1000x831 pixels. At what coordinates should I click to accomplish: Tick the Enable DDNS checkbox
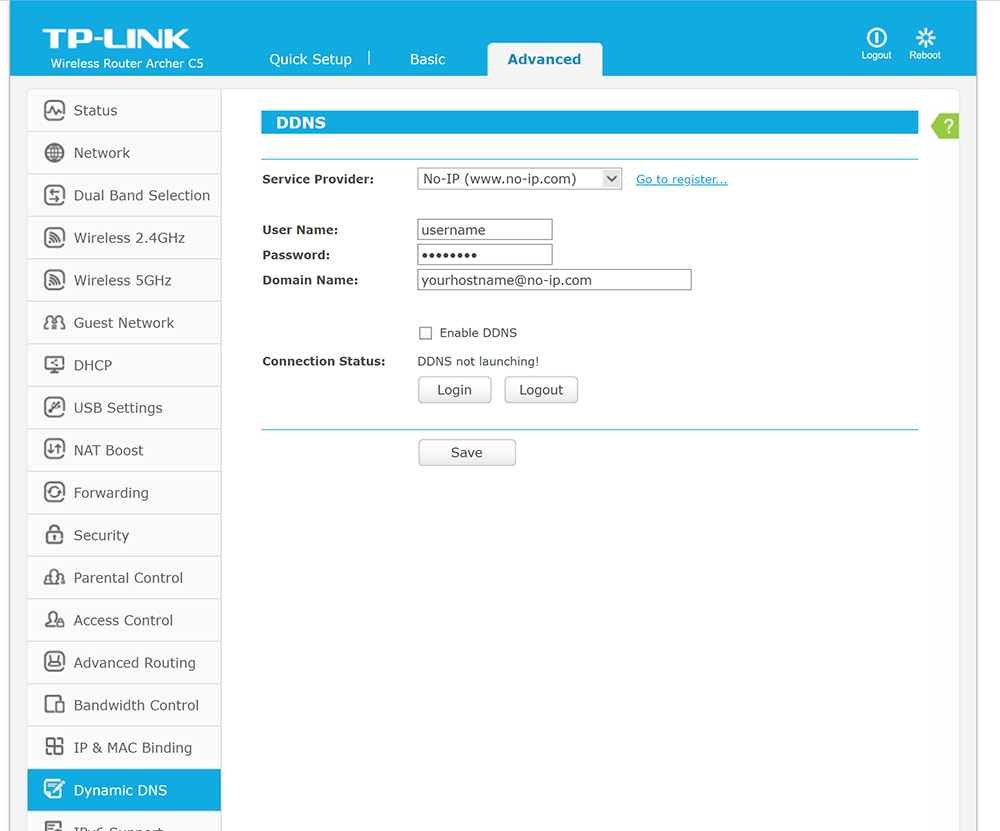click(425, 333)
